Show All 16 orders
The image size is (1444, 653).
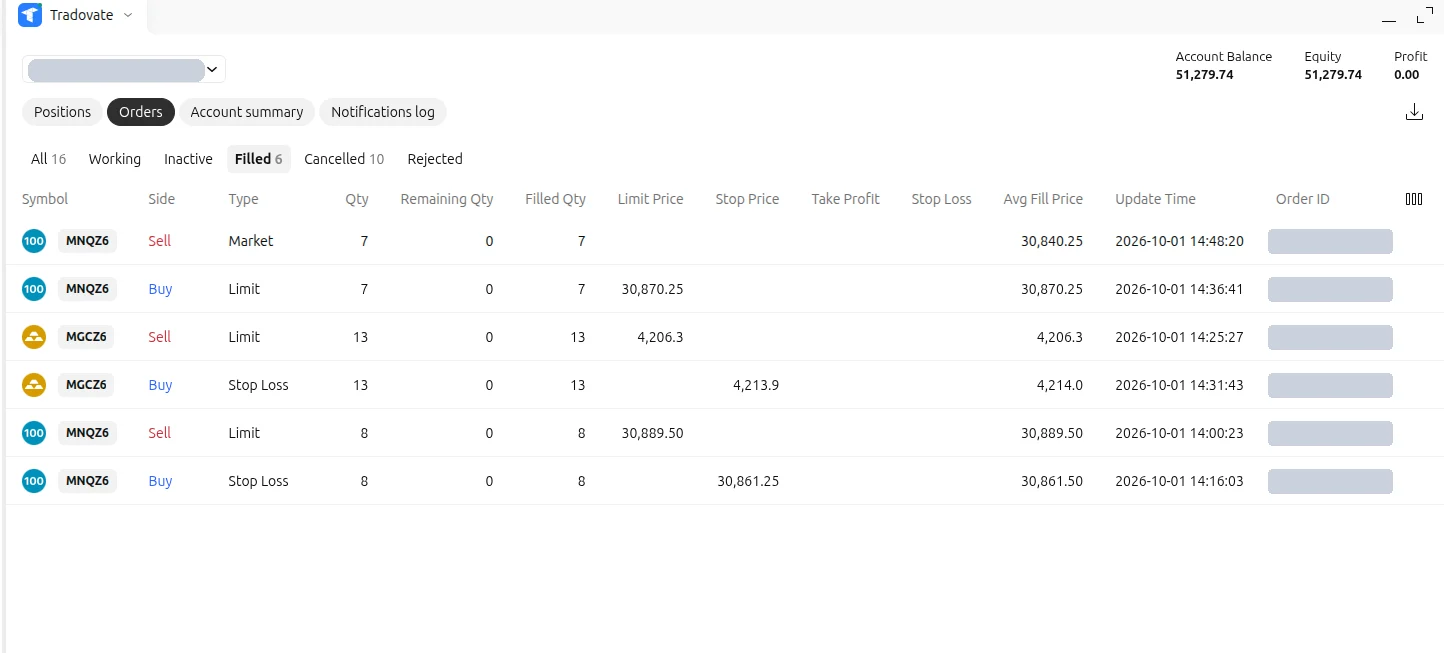[48, 159]
